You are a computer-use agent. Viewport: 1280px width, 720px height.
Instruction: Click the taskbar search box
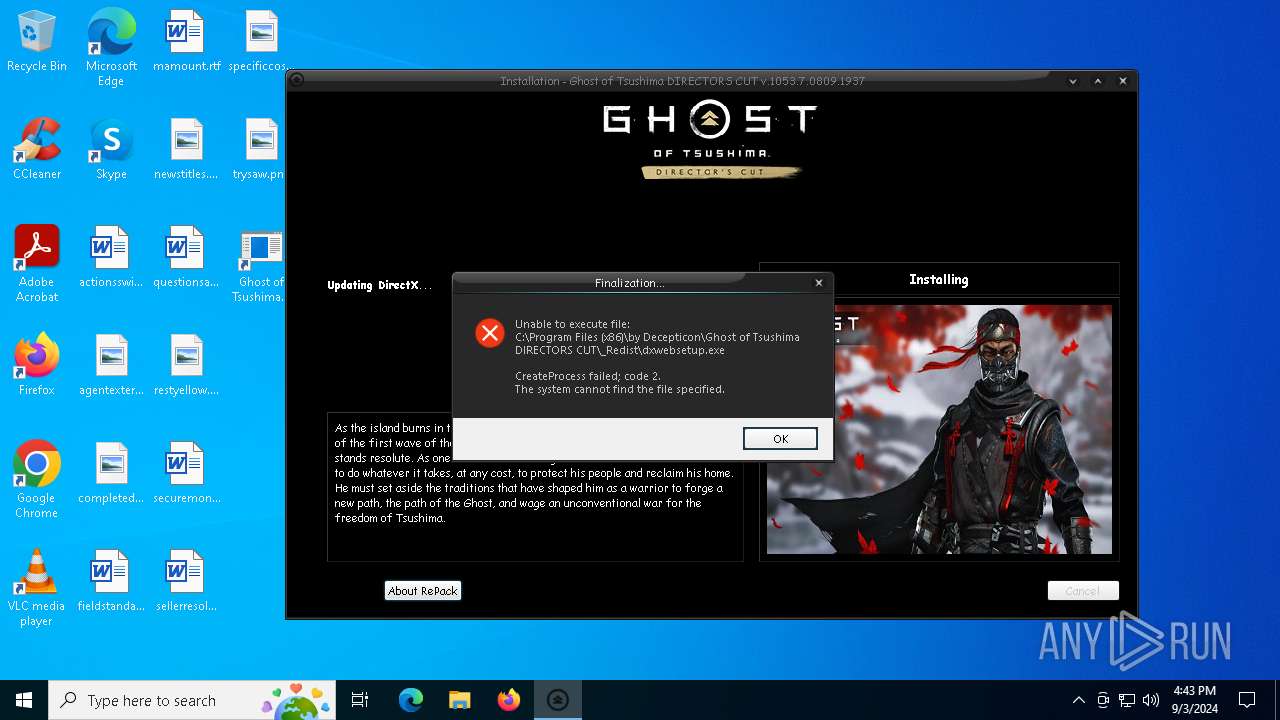pos(192,700)
